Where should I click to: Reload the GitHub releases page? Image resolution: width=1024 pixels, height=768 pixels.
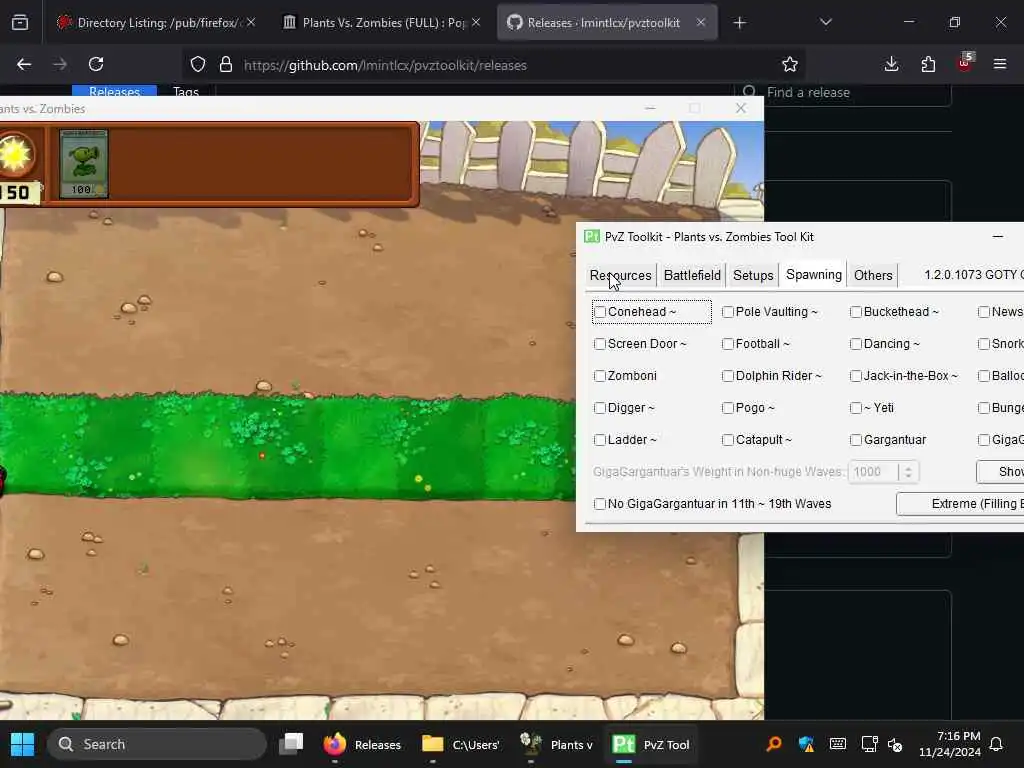click(96, 64)
